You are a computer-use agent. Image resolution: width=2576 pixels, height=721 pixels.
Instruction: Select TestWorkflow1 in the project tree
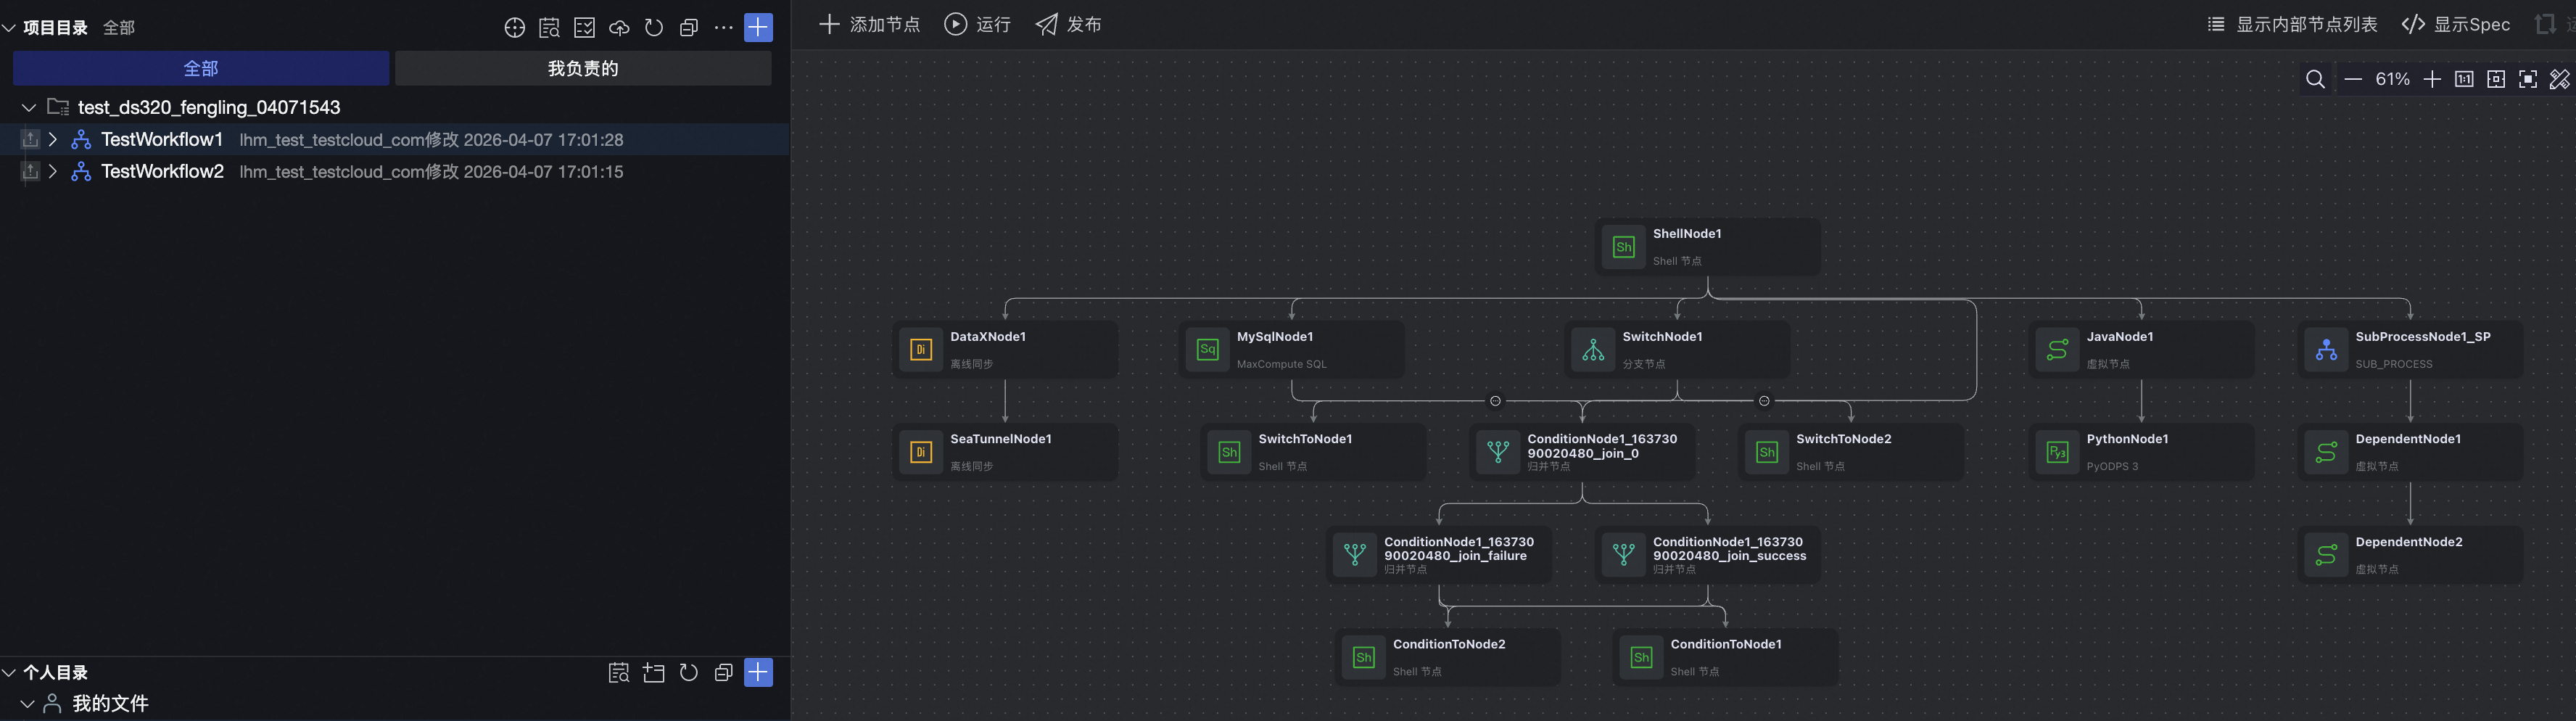pyautogui.click(x=162, y=139)
